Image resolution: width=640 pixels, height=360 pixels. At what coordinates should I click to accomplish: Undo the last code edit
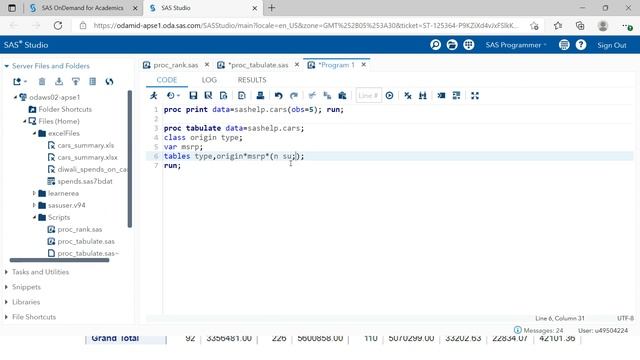[x=278, y=96]
